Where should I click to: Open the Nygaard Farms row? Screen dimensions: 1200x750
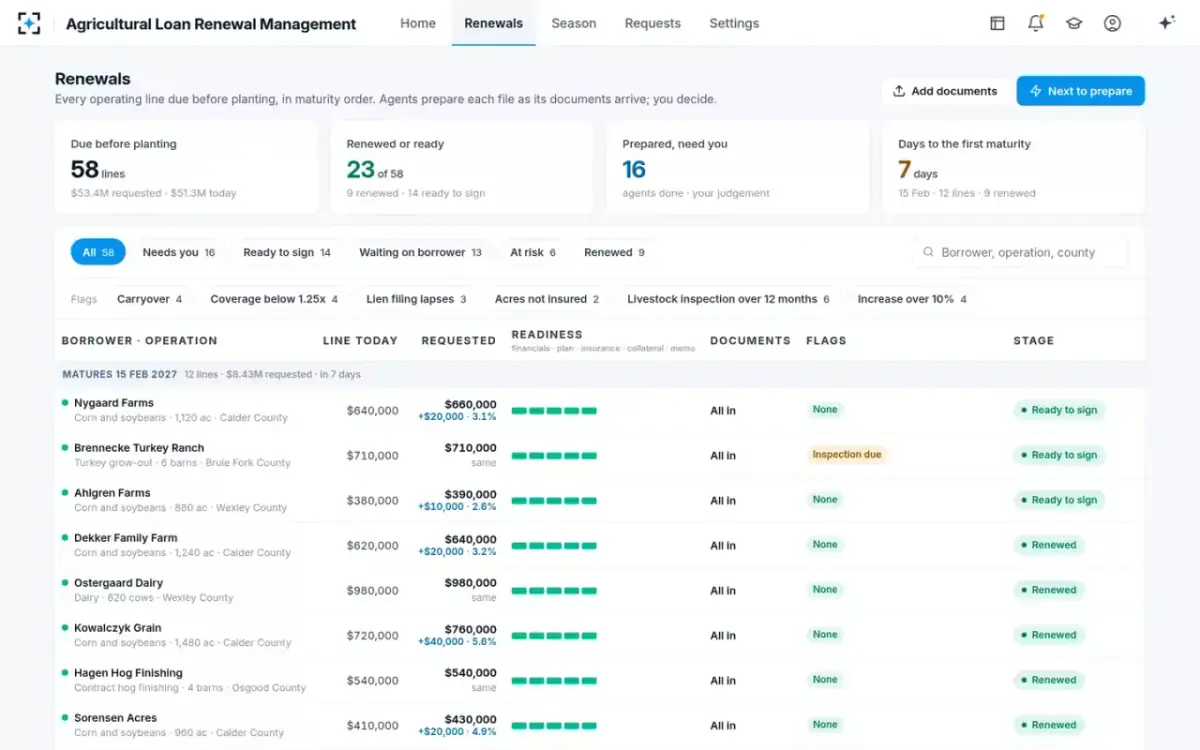click(600, 410)
